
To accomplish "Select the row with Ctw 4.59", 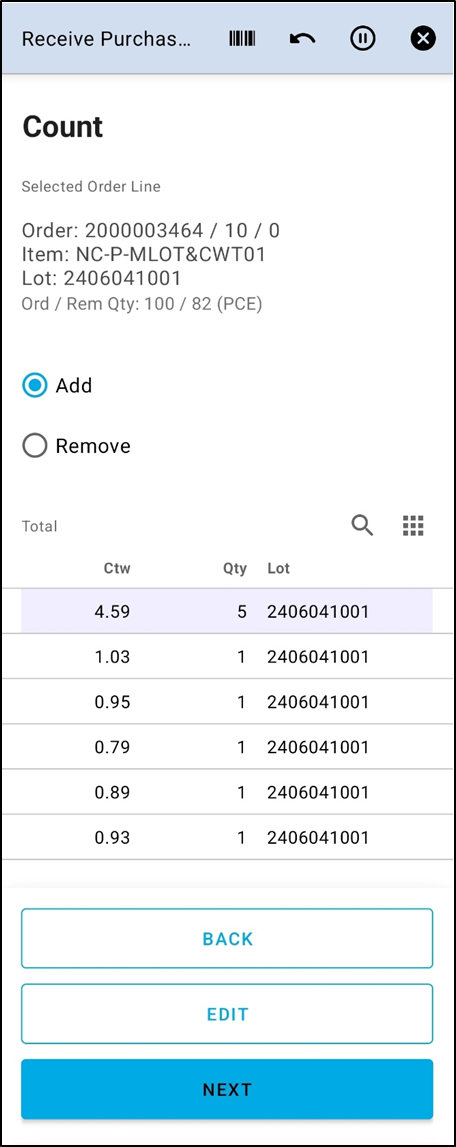I will [227, 612].
